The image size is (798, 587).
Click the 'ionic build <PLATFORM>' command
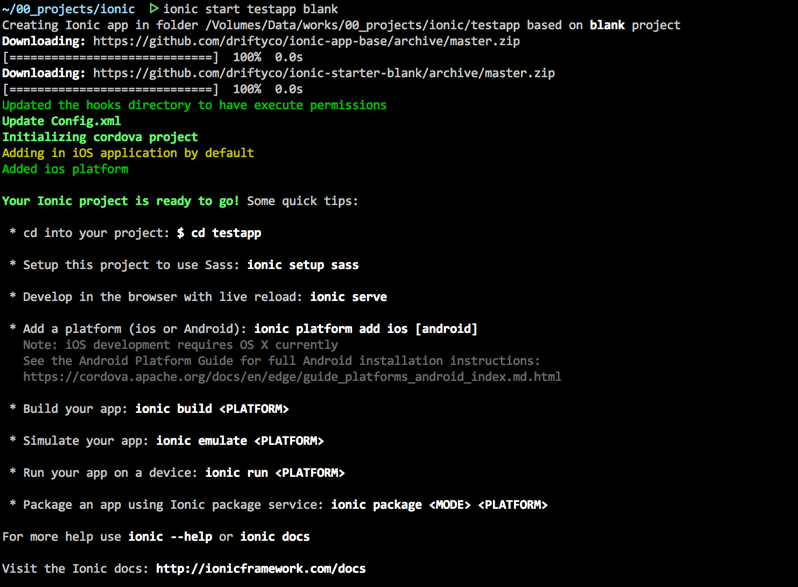pos(212,409)
